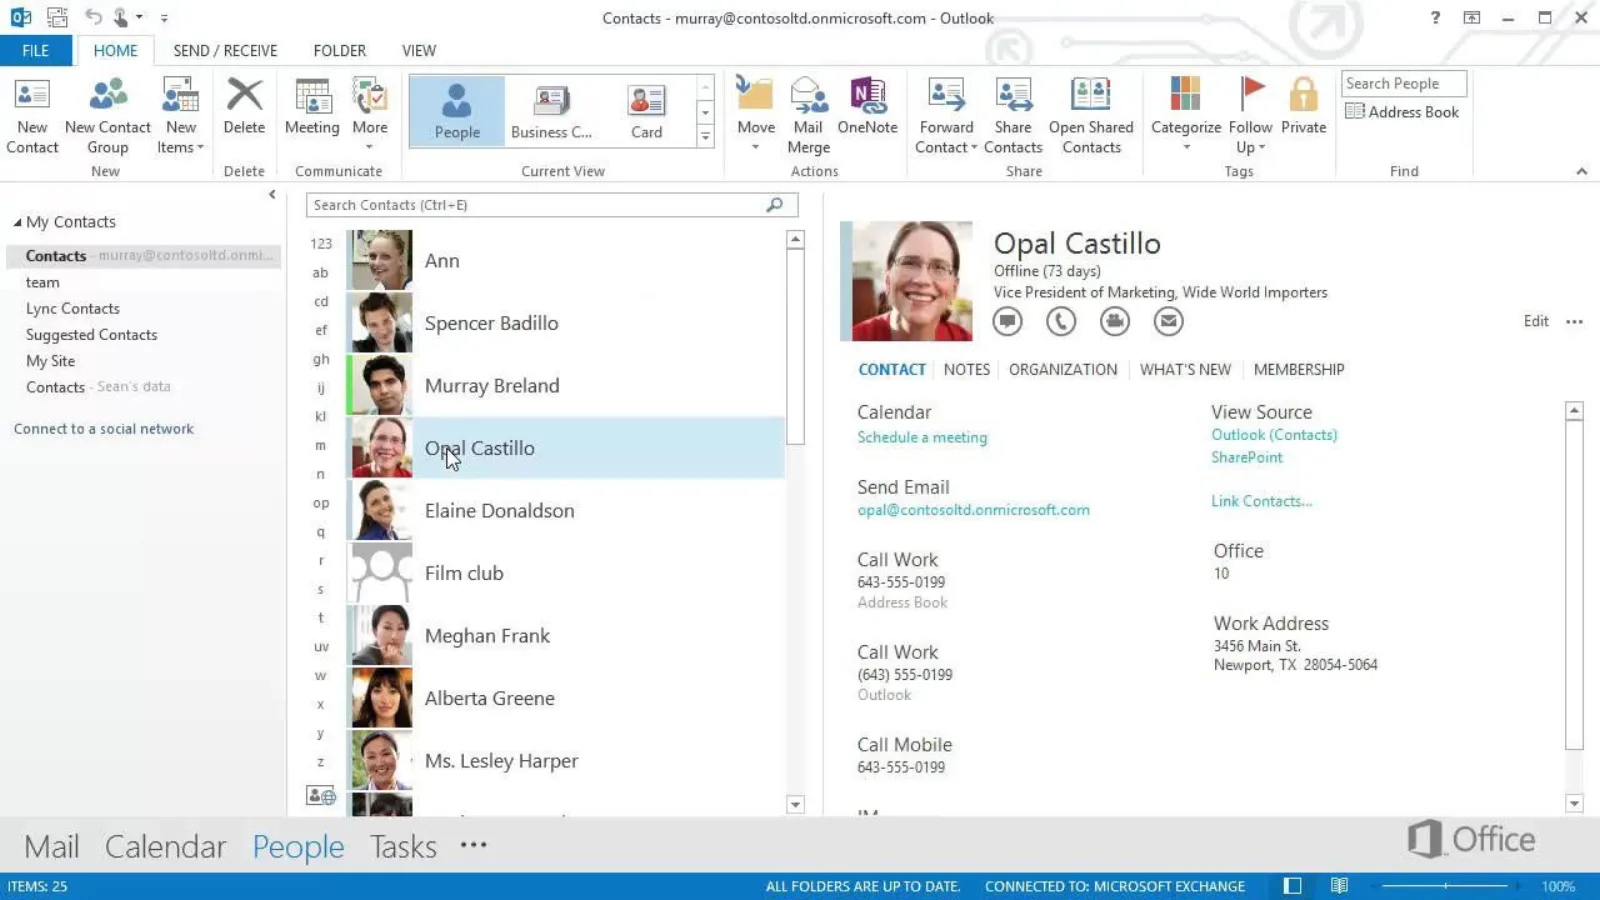Select the Lync Contacts folder
The height and width of the screenshot is (900, 1600).
tap(73, 309)
